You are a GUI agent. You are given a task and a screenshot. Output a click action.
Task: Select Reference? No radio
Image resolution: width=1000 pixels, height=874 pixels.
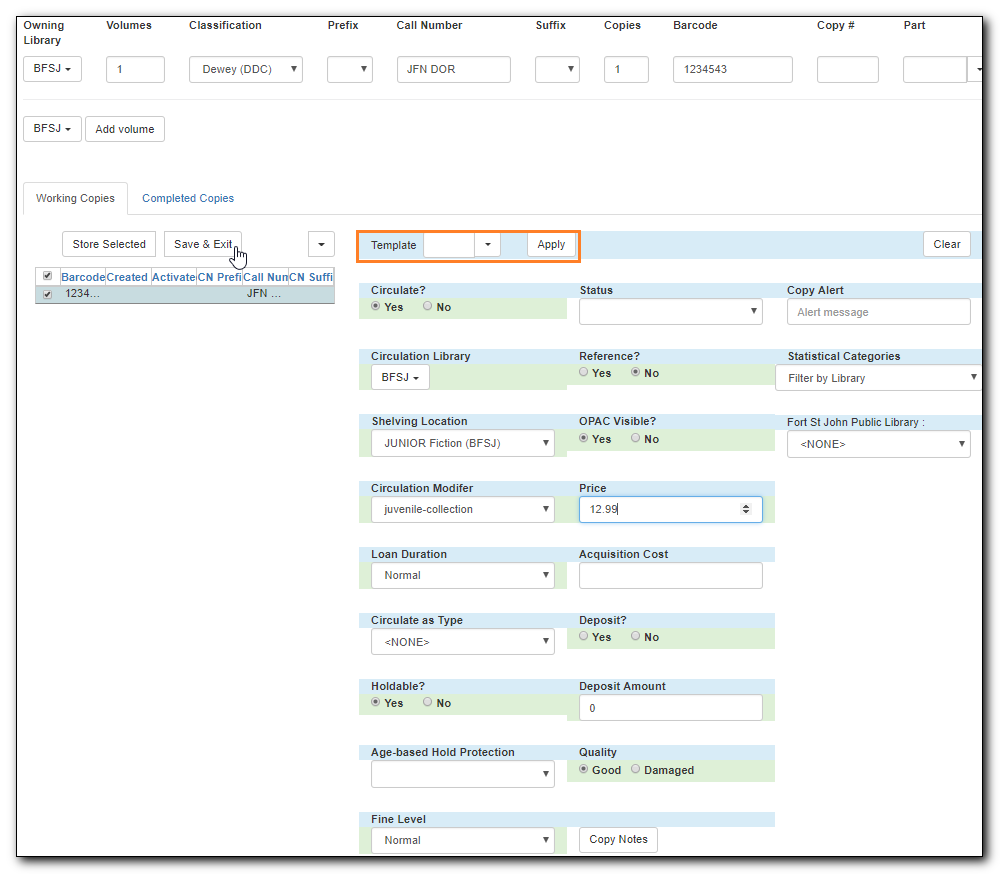click(636, 372)
